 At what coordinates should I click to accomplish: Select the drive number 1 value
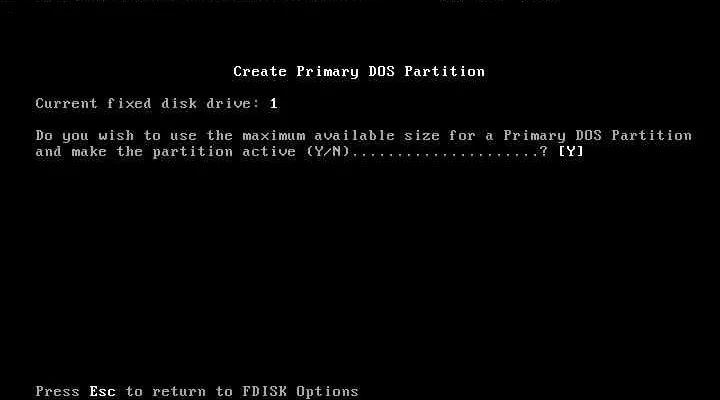pyautogui.click(x=274, y=103)
